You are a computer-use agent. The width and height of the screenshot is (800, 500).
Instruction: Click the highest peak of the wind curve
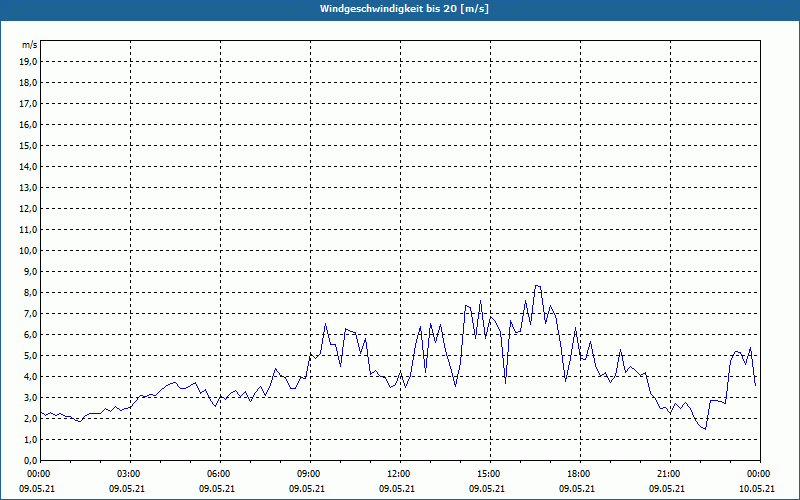tap(536, 285)
